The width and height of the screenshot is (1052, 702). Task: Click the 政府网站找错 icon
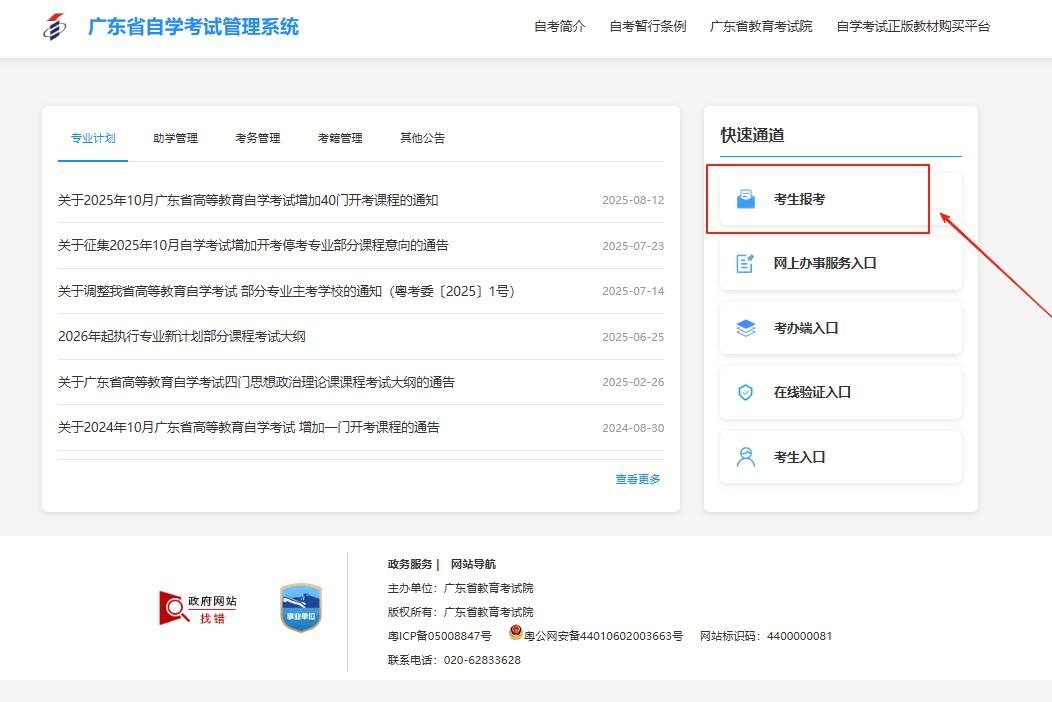(x=198, y=608)
